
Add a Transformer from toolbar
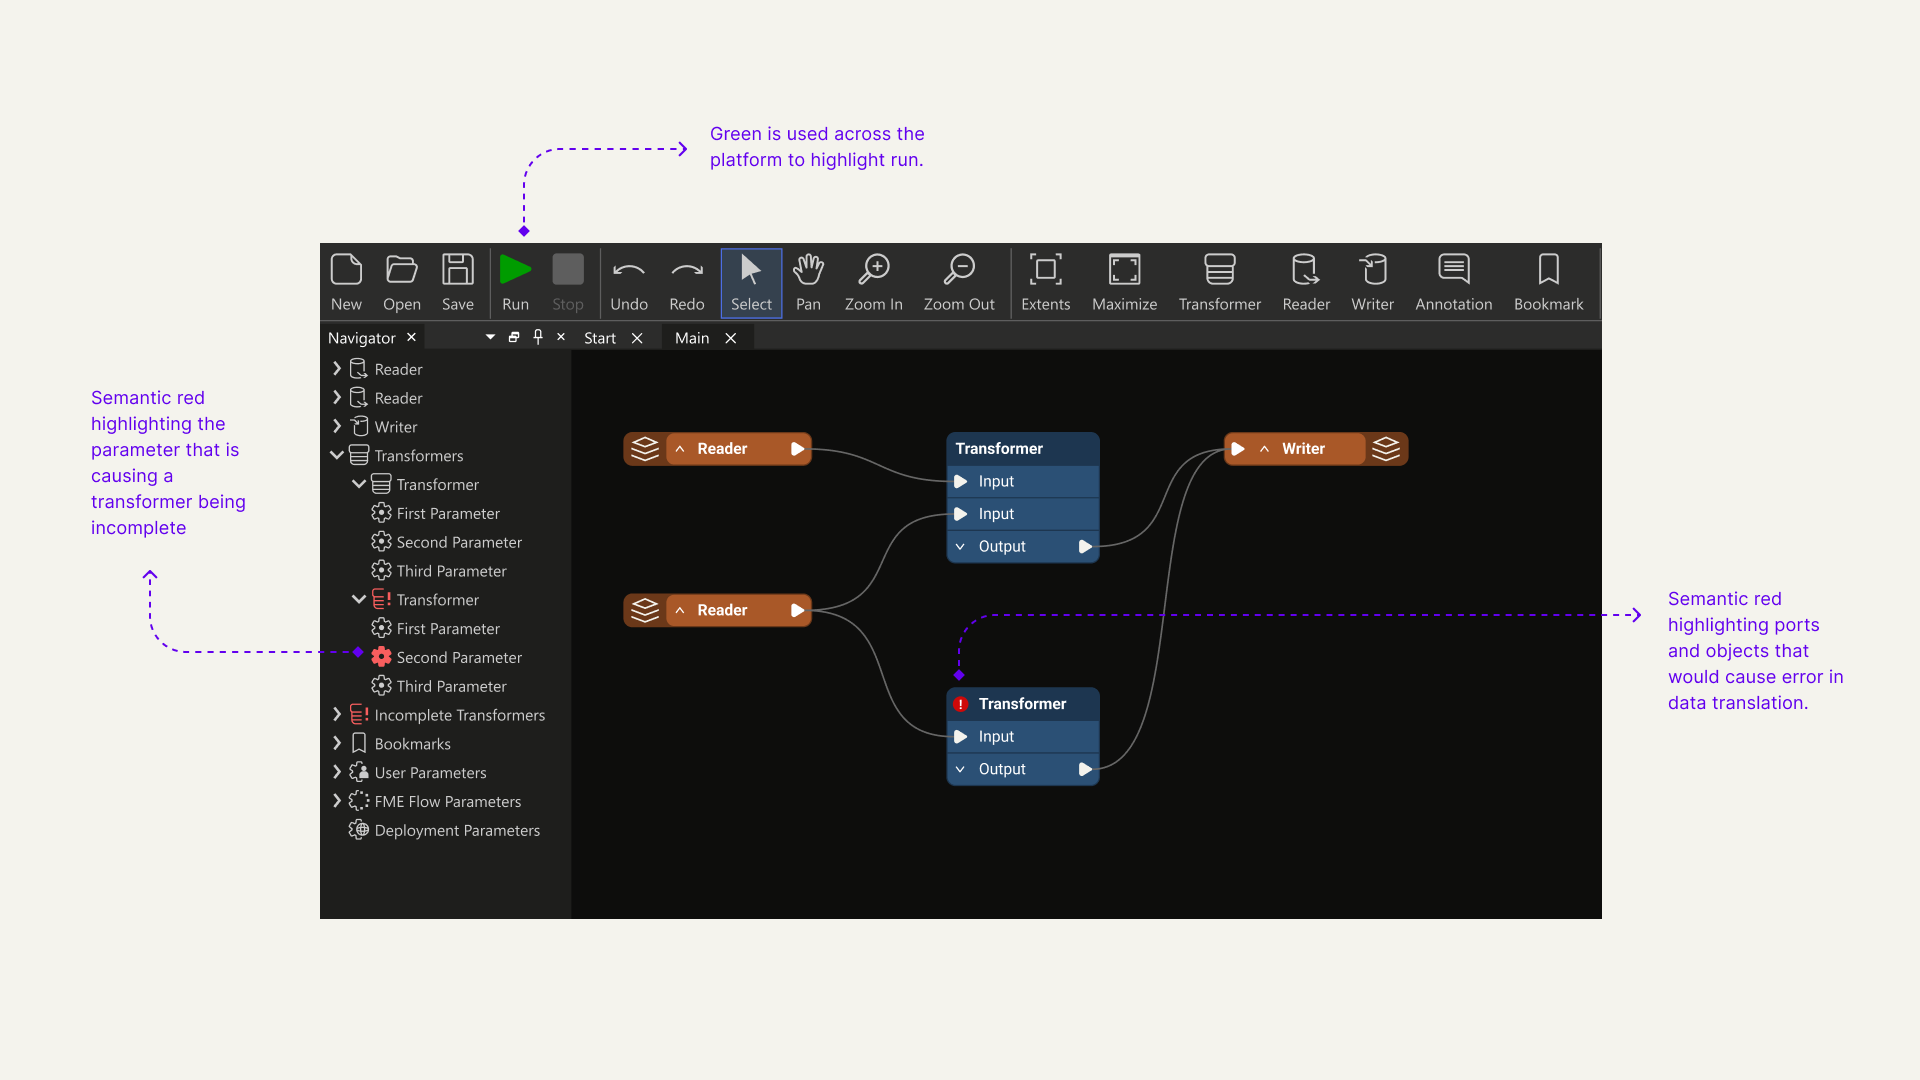pyautogui.click(x=1219, y=281)
